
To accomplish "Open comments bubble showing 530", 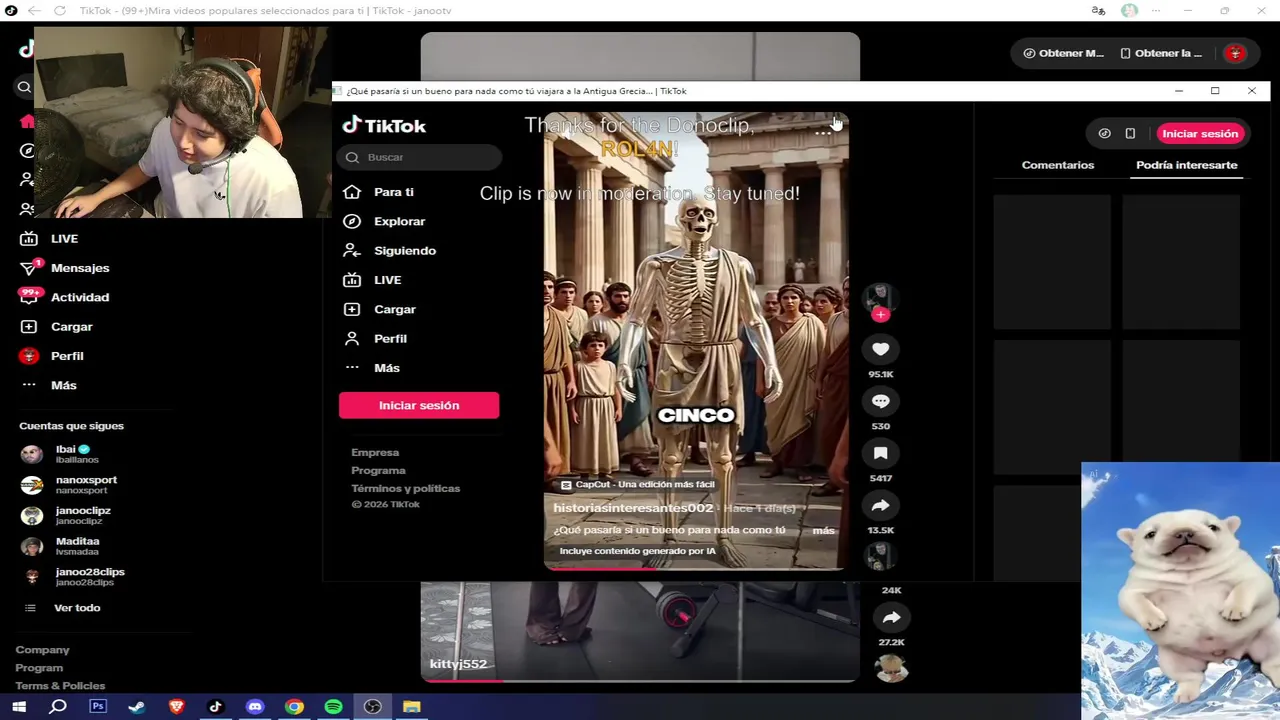I will tap(880, 401).
